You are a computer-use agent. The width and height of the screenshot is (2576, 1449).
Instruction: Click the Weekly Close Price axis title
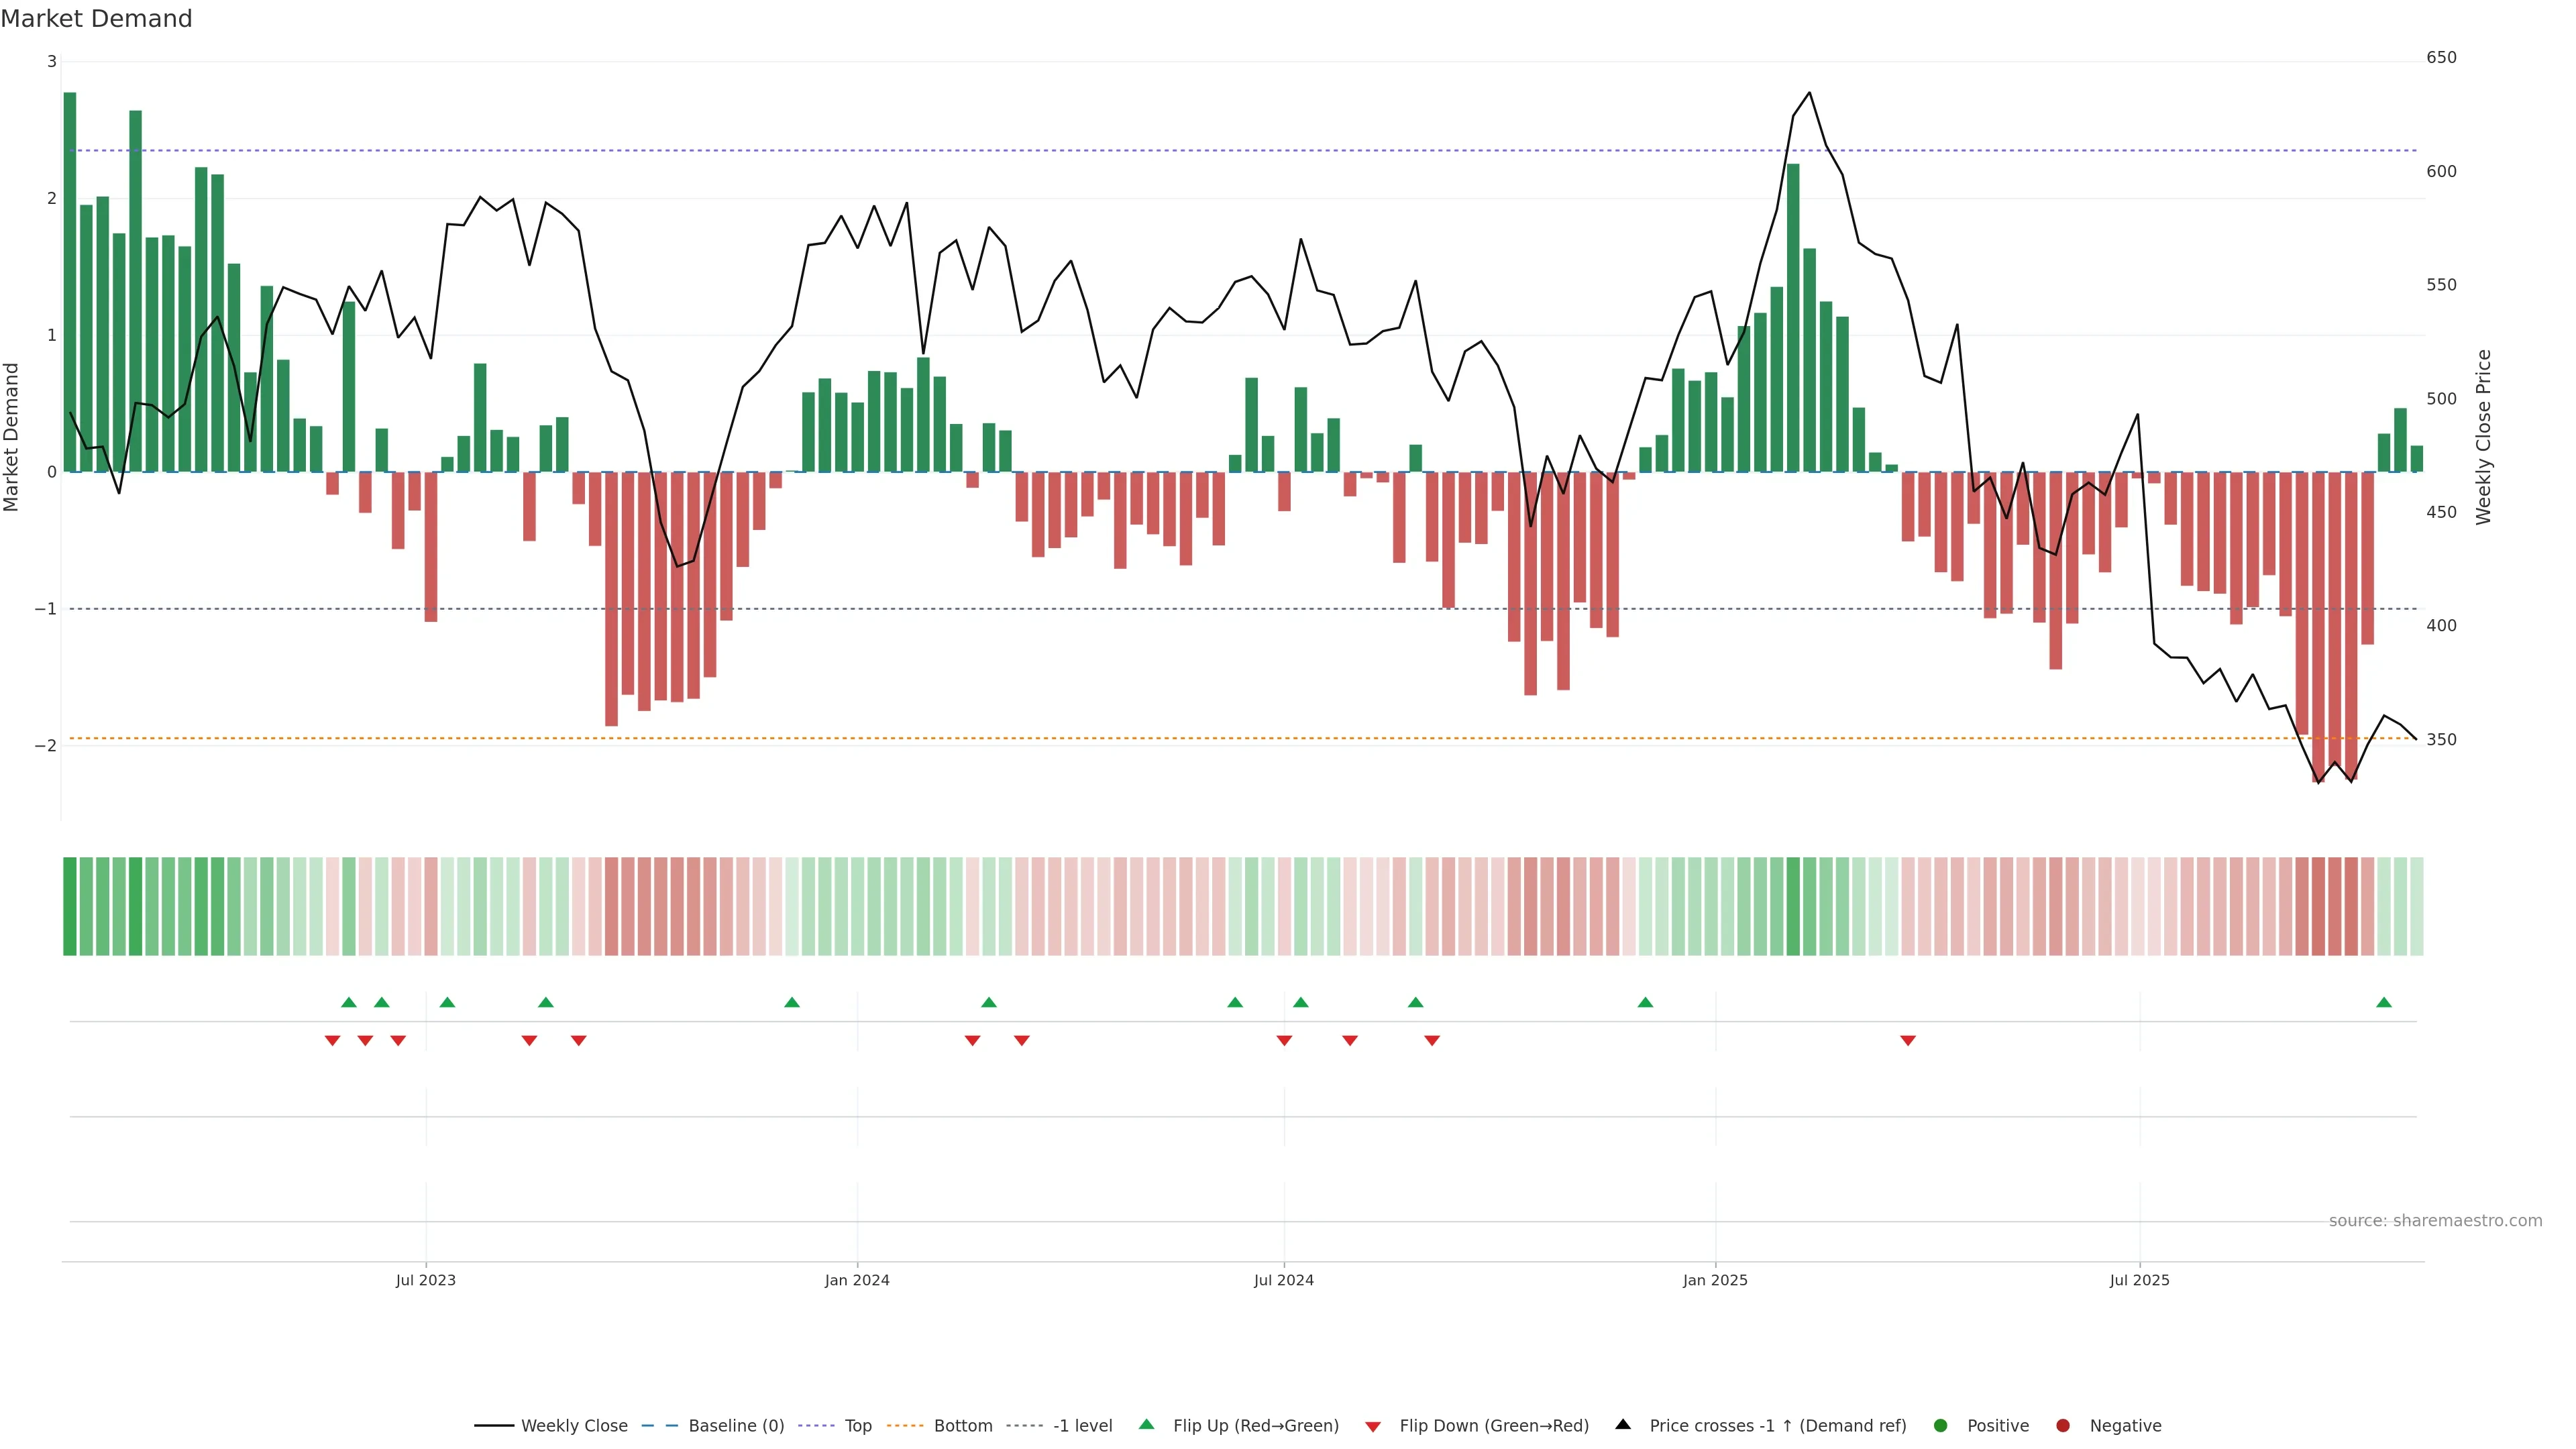point(2483,437)
